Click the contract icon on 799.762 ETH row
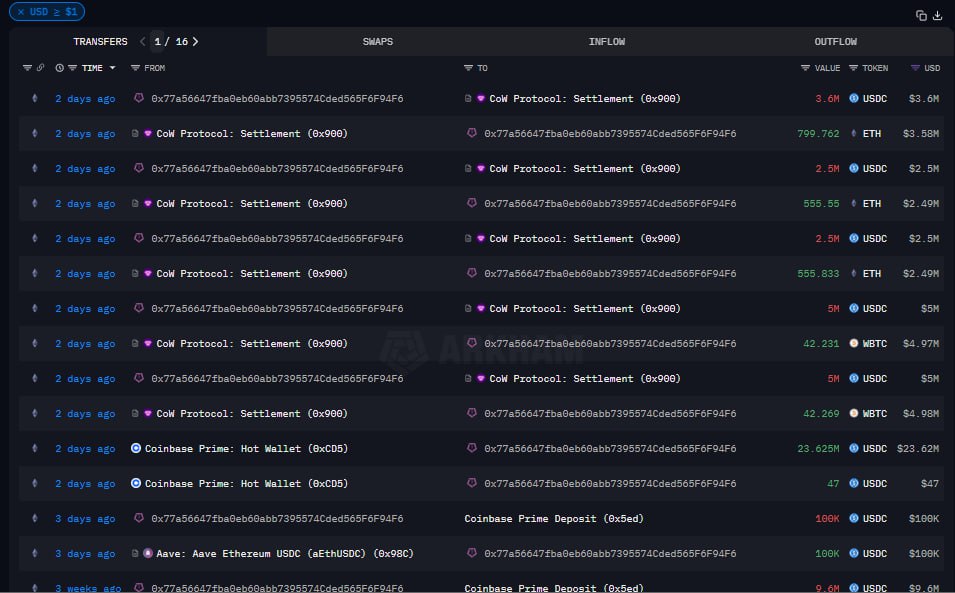955x593 pixels. click(x=135, y=133)
